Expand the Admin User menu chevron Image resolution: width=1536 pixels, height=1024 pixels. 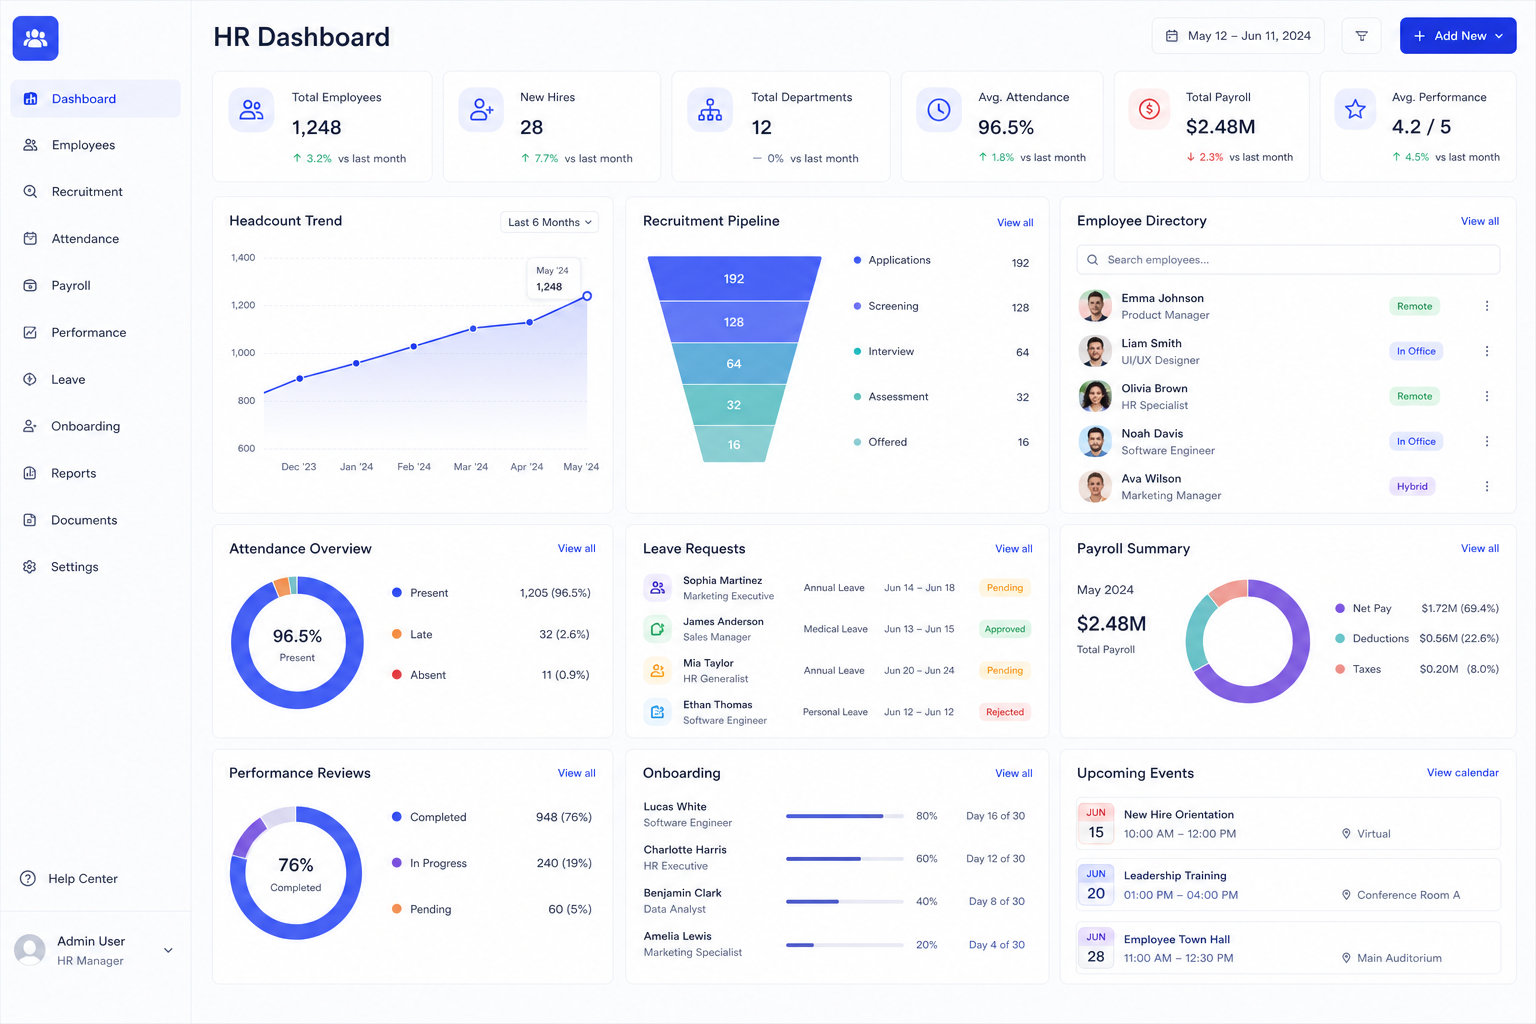[168, 950]
